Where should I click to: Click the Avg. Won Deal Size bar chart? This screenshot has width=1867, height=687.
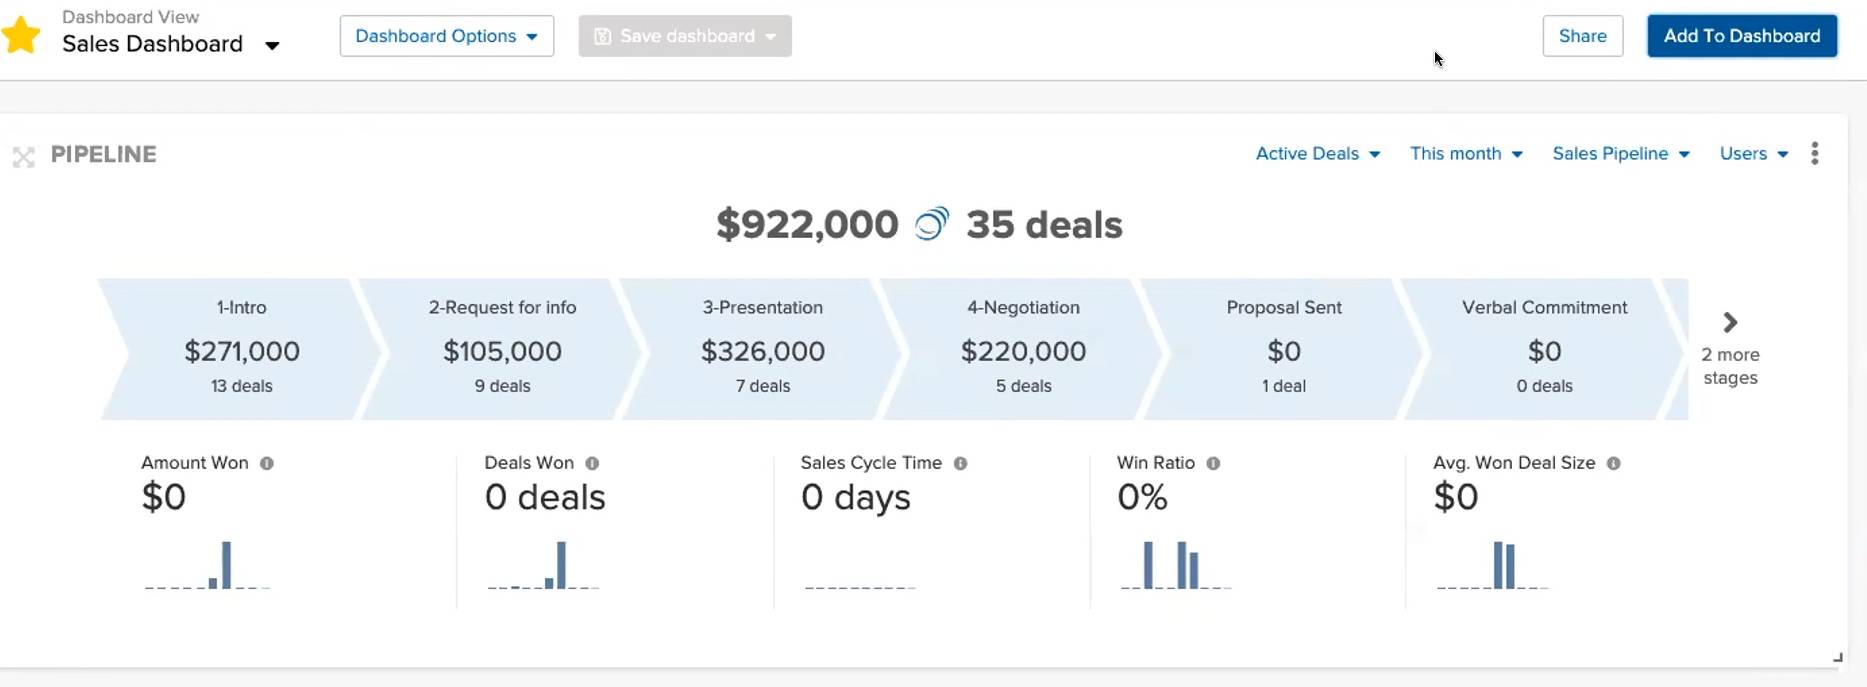(1492, 565)
